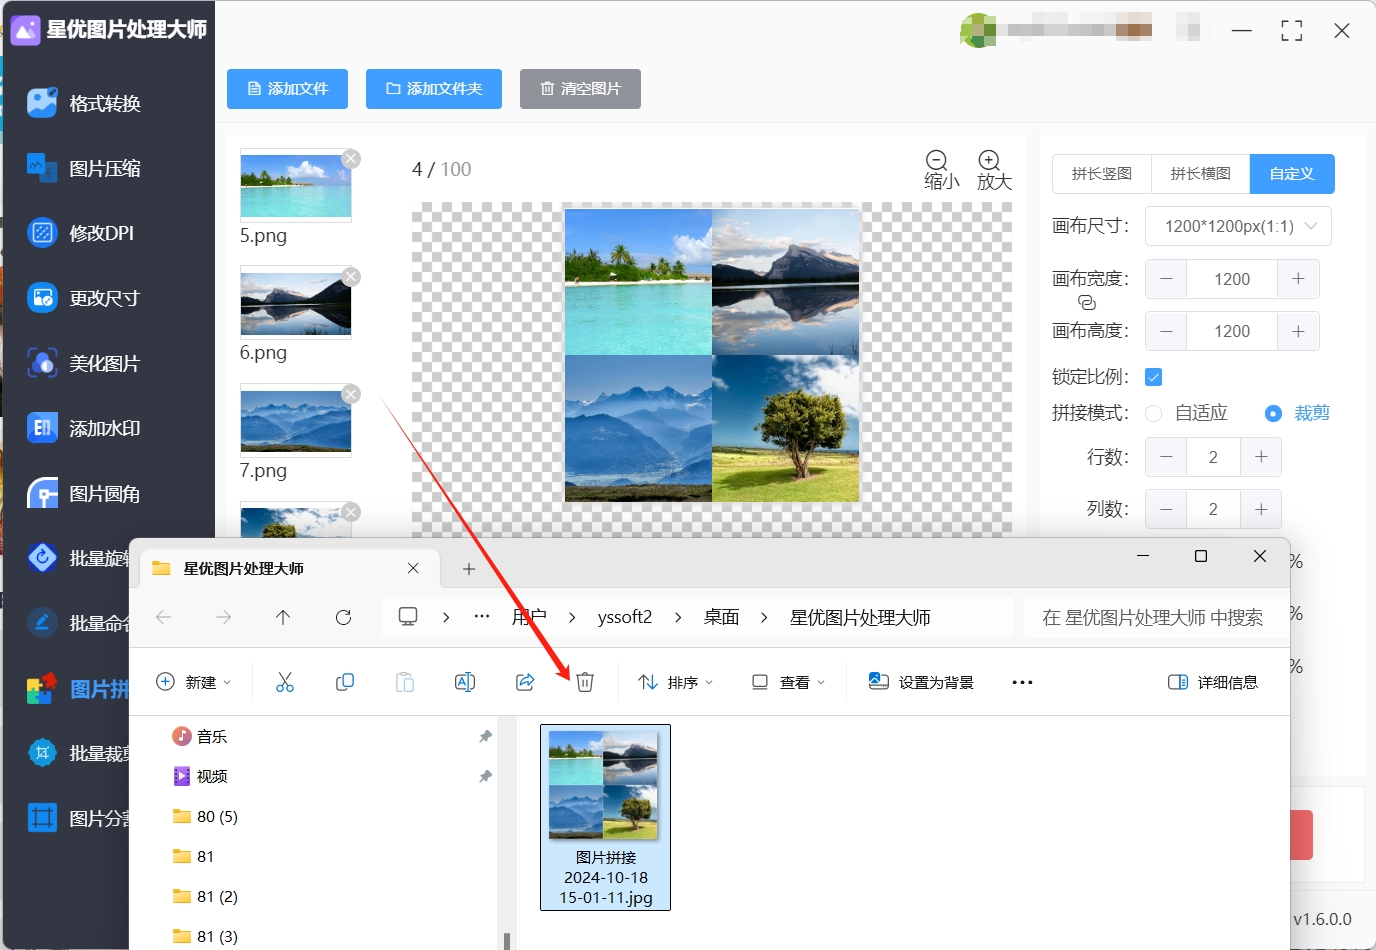
Task: Click the delete trash icon in Explorer
Action: [x=585, y=682]
